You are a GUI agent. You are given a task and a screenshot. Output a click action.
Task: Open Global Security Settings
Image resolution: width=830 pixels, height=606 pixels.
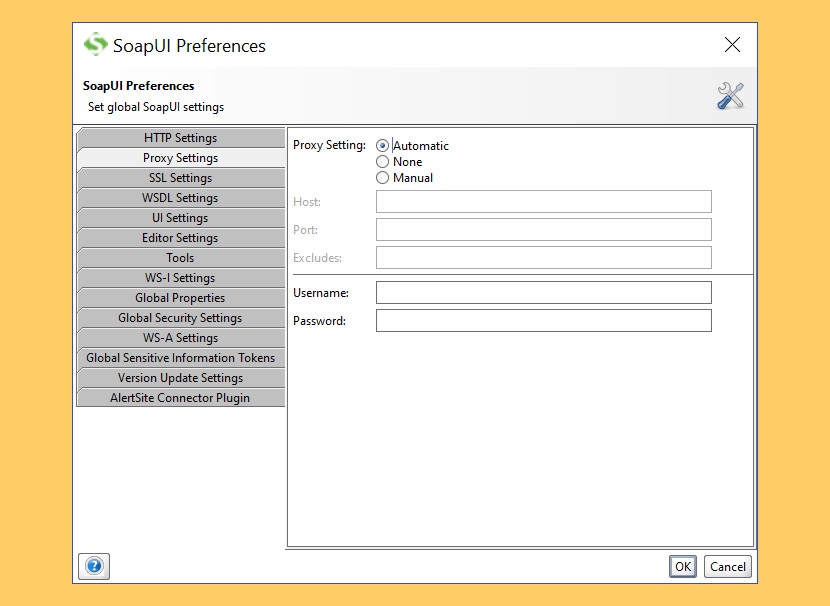pyautogui.click(x=180, y=317)
